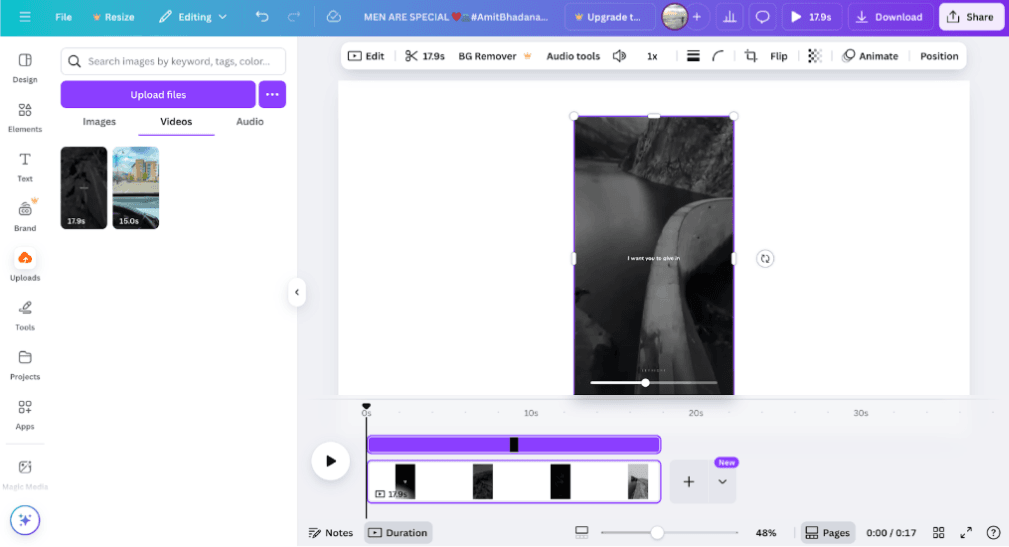This screenshot has height=547, width=1009.
Task: Expand the Editing mode dropdown
Action: click(x=193, y=17)
